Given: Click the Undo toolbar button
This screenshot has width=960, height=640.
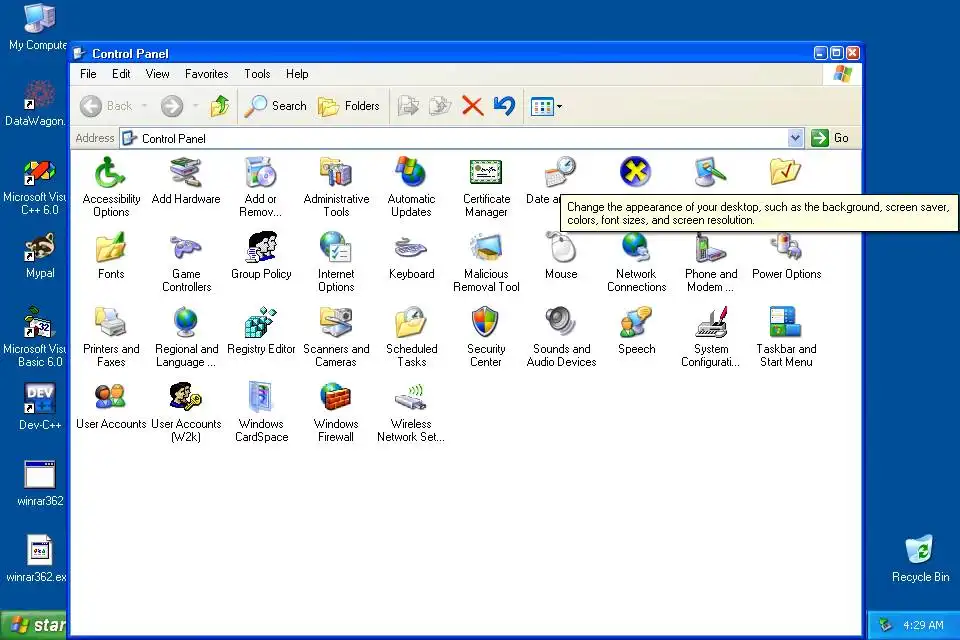Looking at the screenshot, I should point(504,106).
